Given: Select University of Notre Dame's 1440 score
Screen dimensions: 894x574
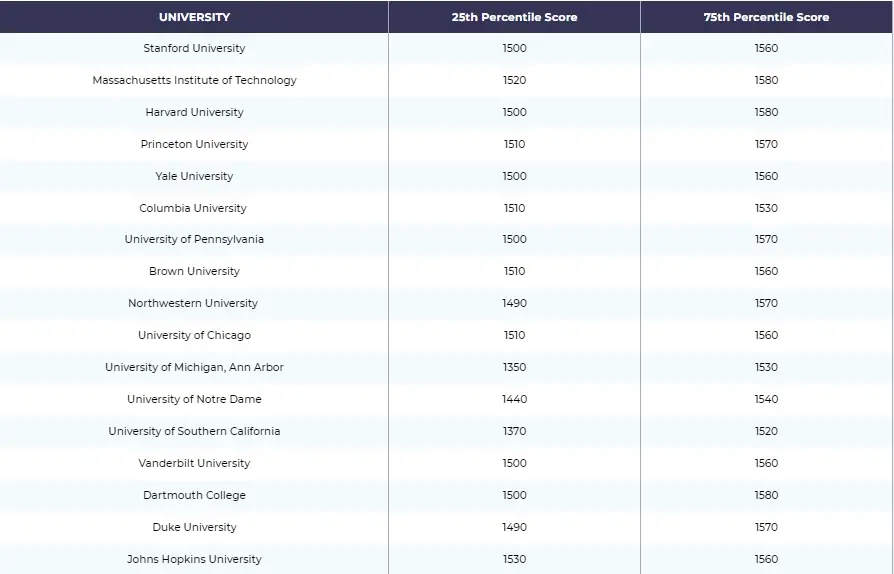Looking at the screenshot, I should click(x=514, y=399).
